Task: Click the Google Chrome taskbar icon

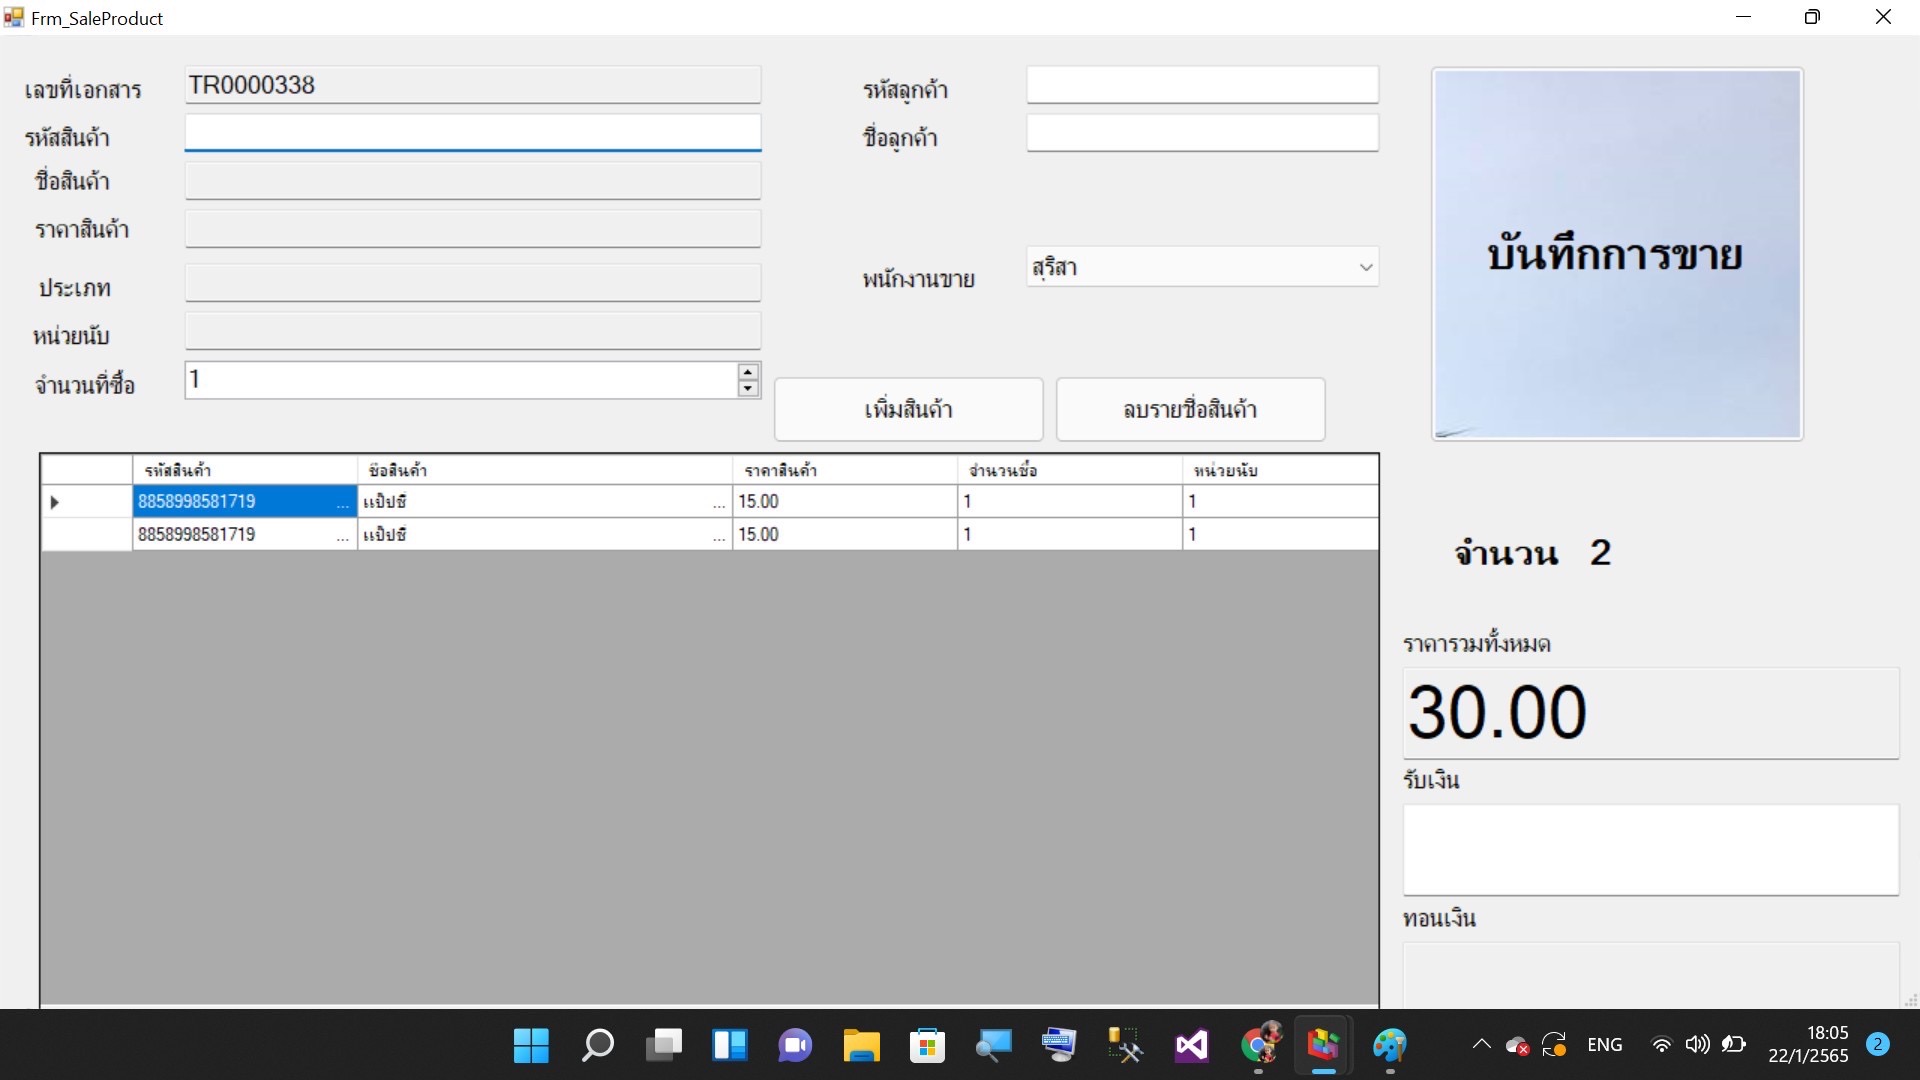Action: 1259,1046
